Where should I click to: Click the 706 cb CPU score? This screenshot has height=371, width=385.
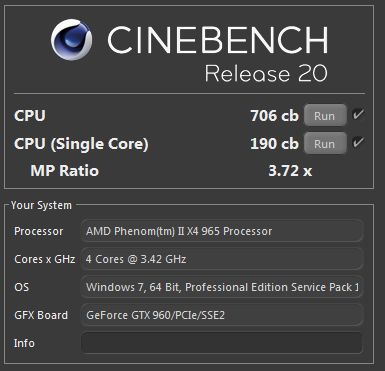coord(274,116)
